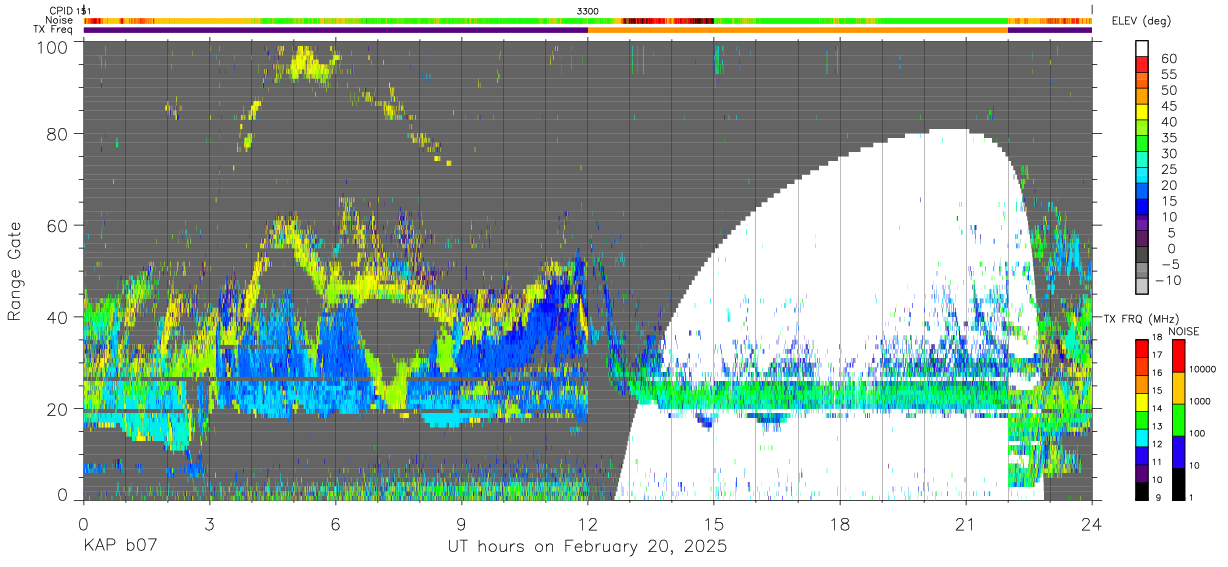Click the dark red section of top Noise strip
1228x567 pixels.
pyautogui.click(x=668, y=20)
